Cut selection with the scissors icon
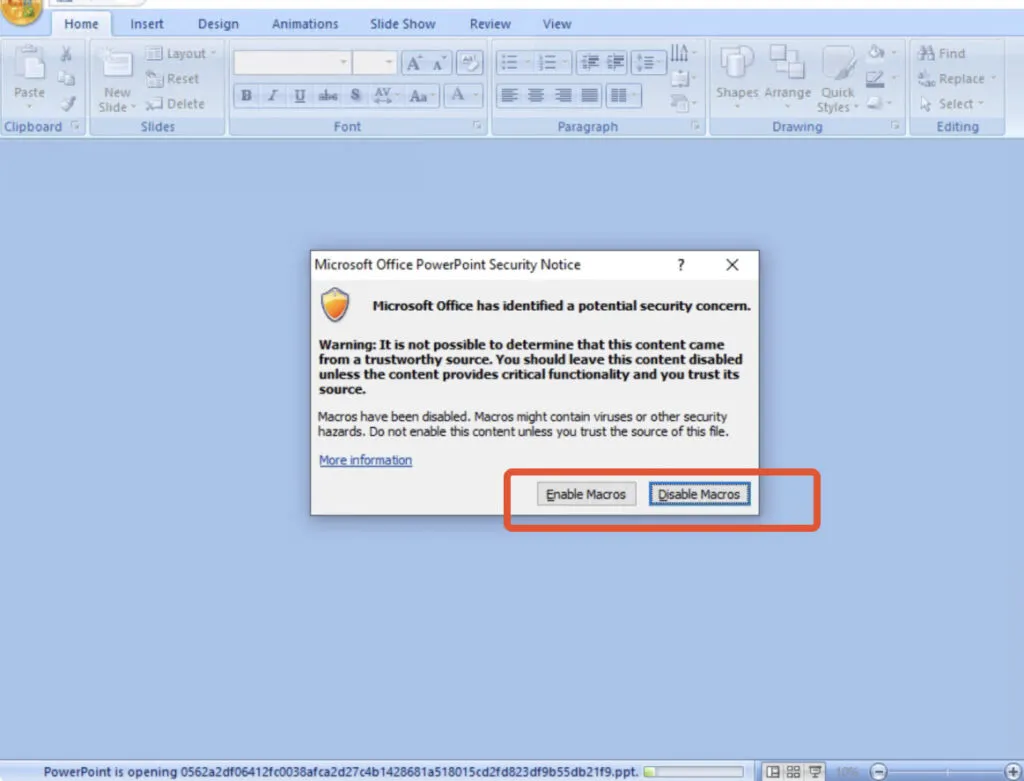The height and width of the screenshot is (781, 1024). point(66,54)
